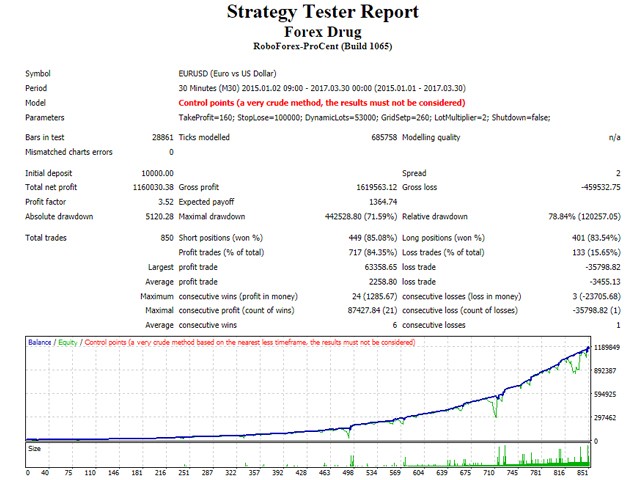Select the Largest profit trade value 63358.65
This screenshot has width=640, height=480.
coord(380,267)
